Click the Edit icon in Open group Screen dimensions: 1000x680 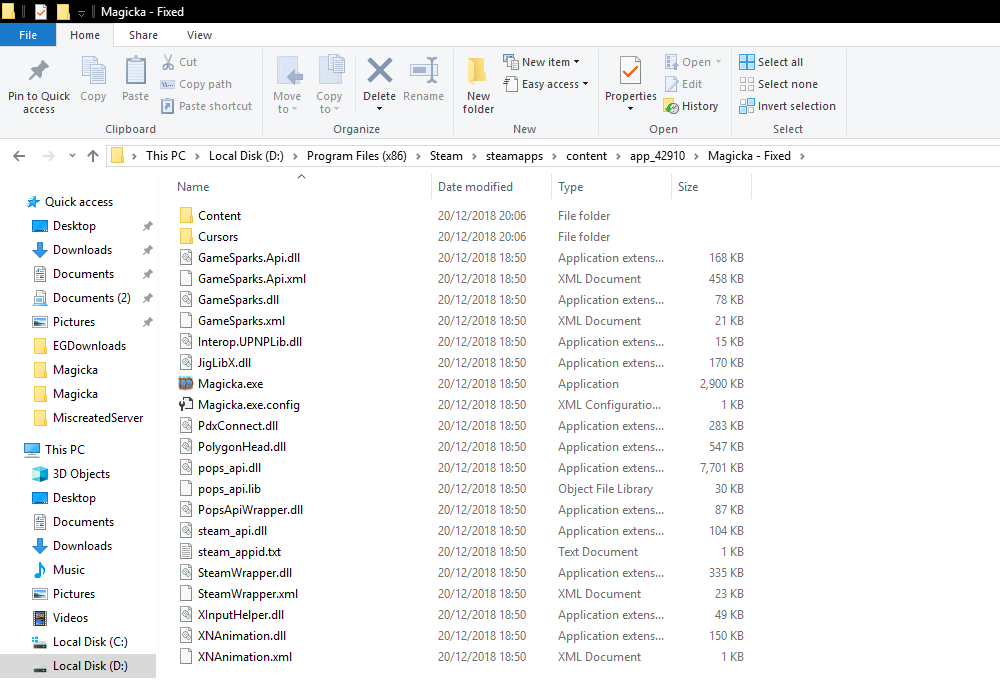coord(672,84)
